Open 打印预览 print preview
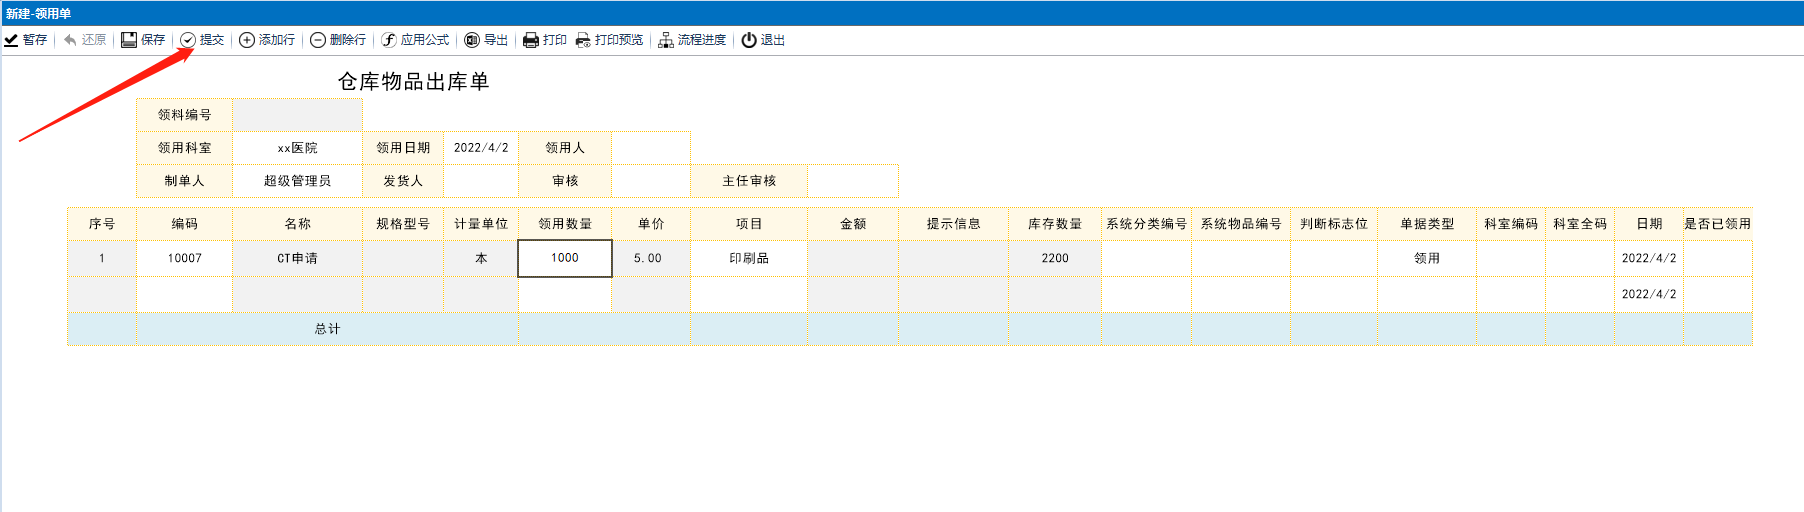This screenshot has height=512, width=1804. 609,40
